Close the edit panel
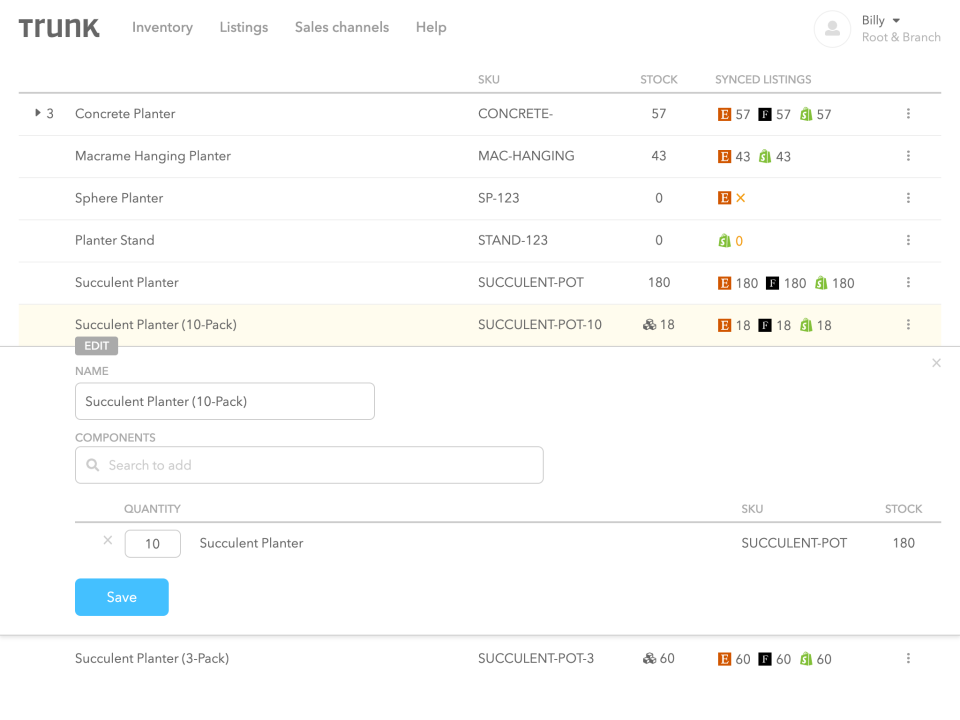This screenshot has height=720, width=960. click(936, 363)
